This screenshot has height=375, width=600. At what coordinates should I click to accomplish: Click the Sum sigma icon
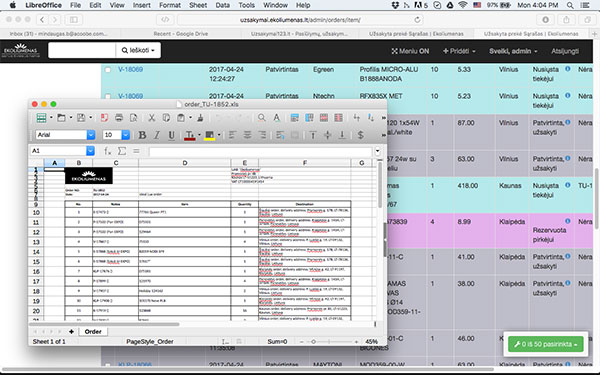coord(122,151)
